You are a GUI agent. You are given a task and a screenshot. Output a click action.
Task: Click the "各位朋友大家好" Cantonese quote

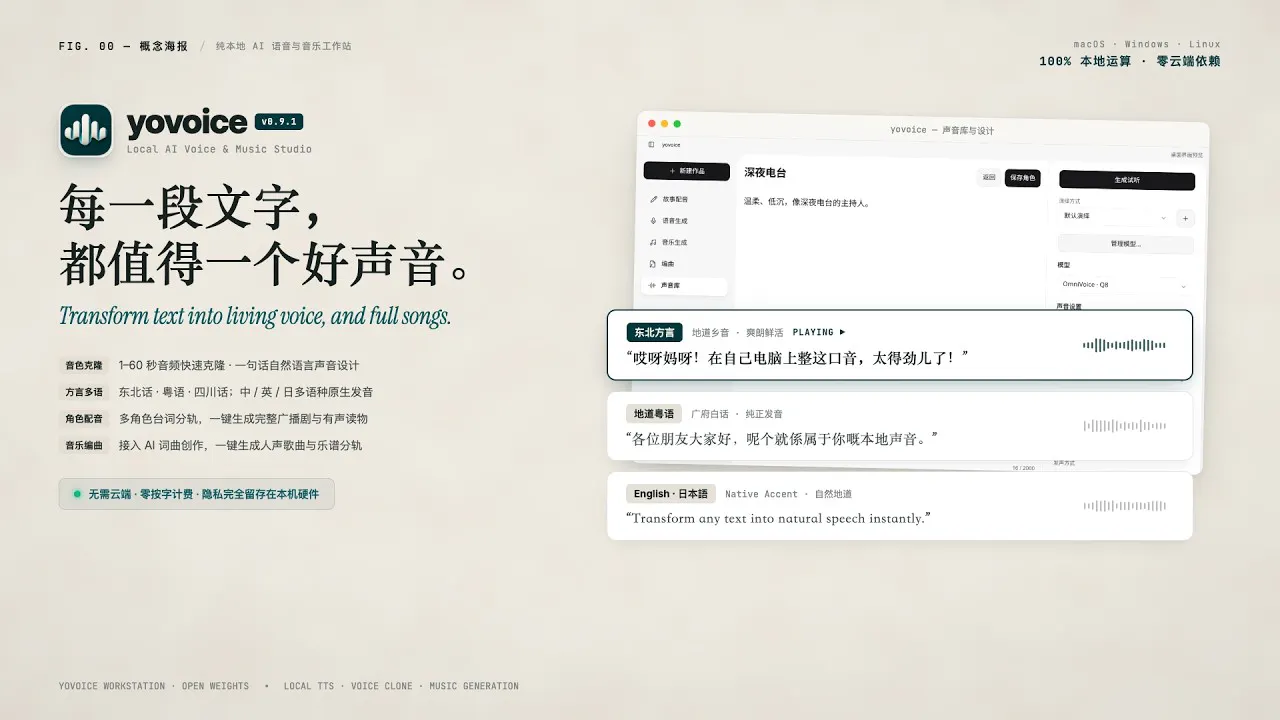(782, 438)
